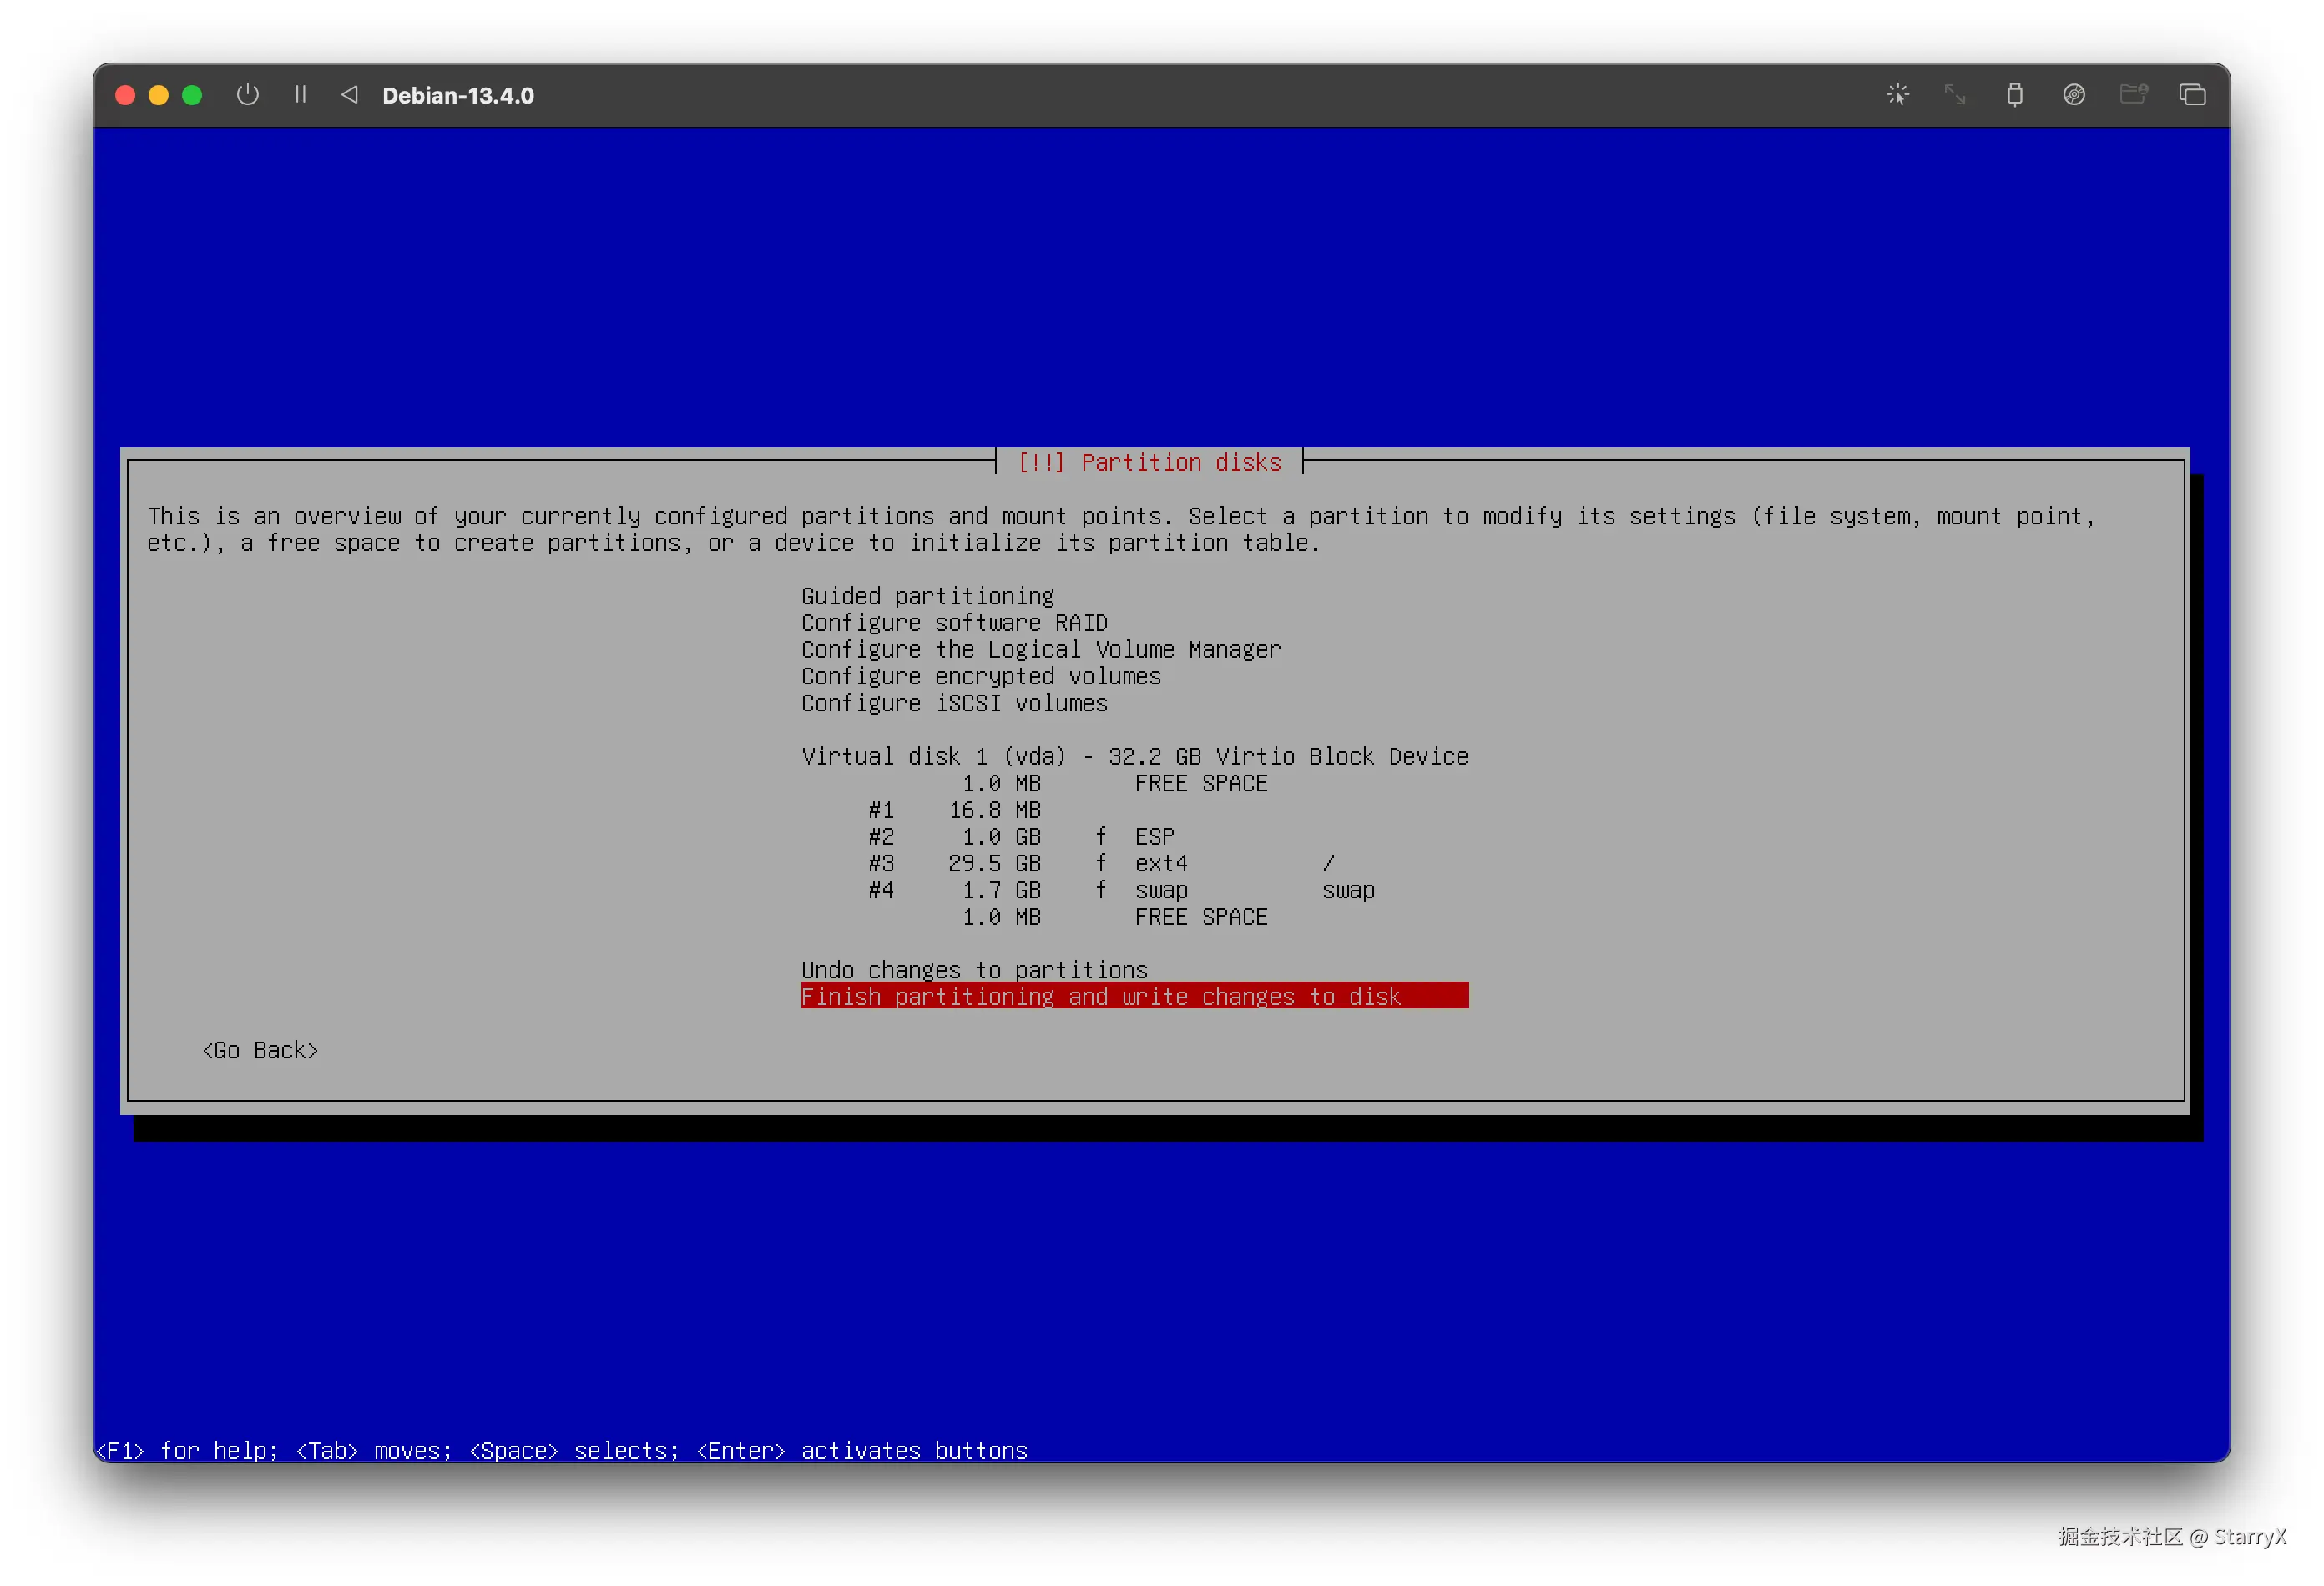Image resolution: width=2324 pixels, height=1586 pixels.
Task: Select Virtual disk 1 (vda) device
Action: click(1134, 757)
